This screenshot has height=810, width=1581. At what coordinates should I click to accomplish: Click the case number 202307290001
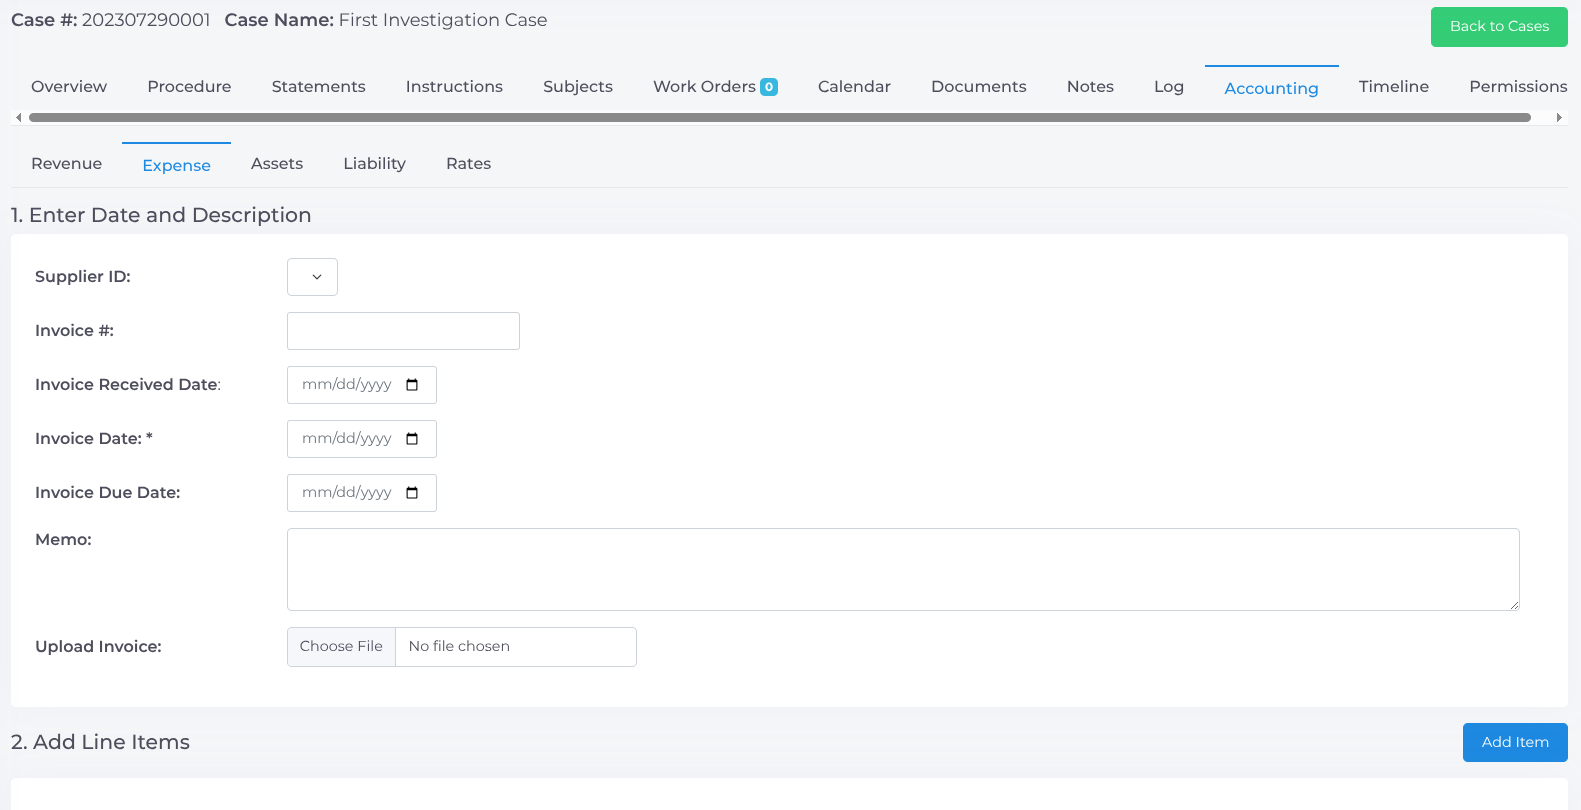146,20
